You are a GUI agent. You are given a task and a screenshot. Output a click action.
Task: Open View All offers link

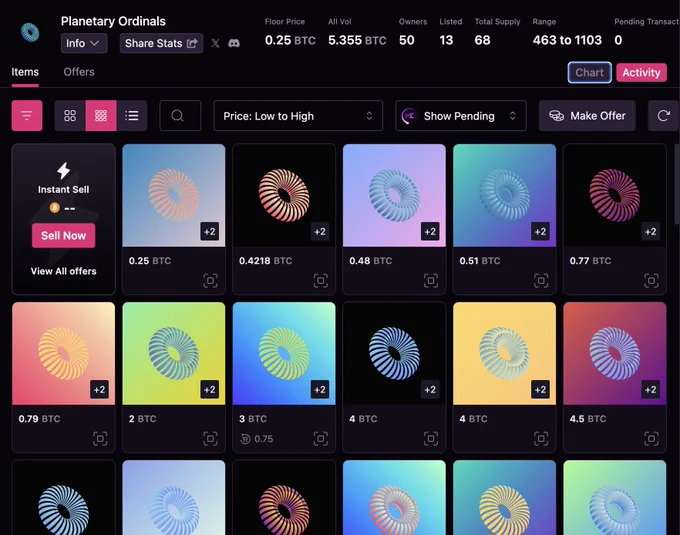click(63, 271)
